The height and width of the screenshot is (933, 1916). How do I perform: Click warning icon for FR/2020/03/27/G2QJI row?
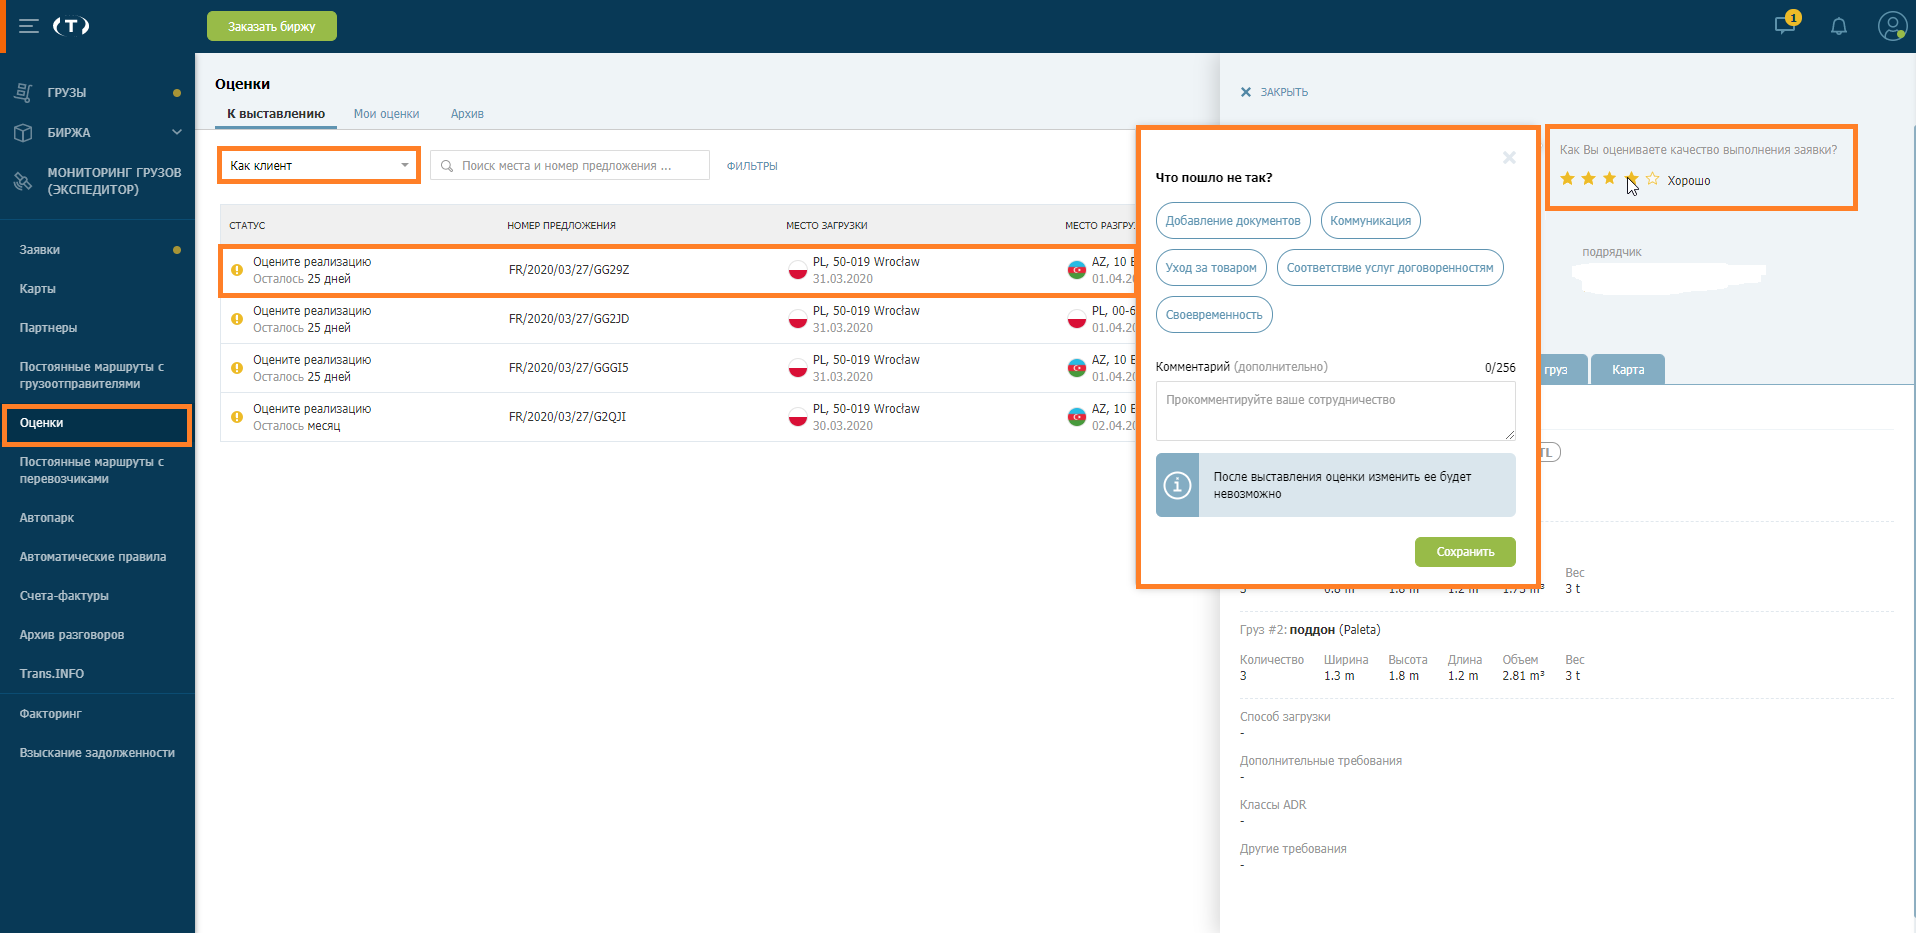pos(237,417)
